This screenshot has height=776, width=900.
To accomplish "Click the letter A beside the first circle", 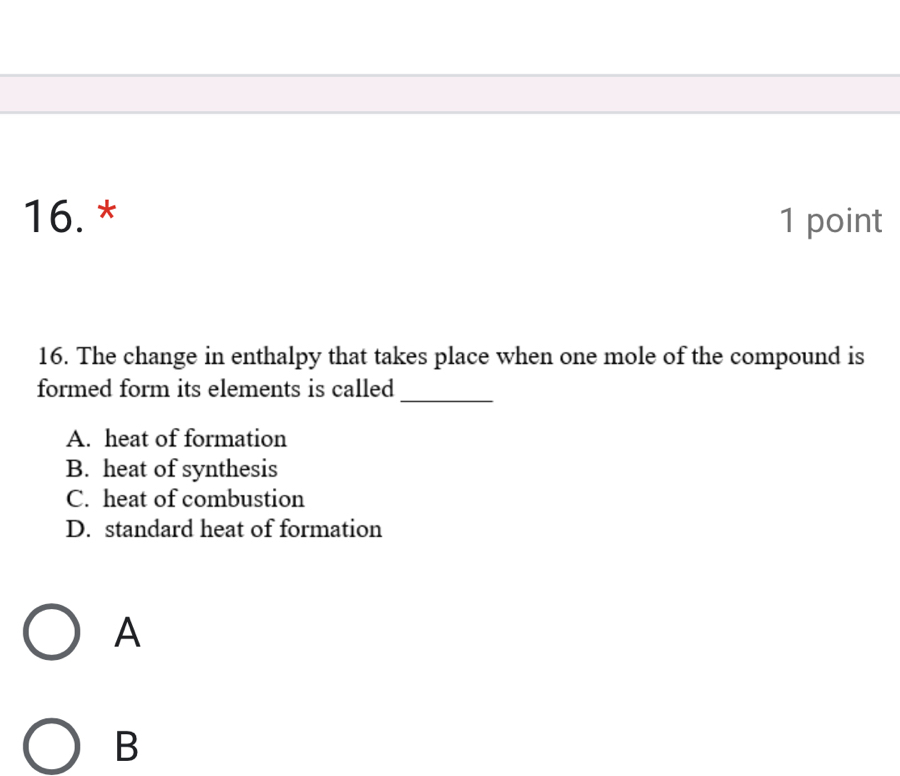I will coord(127,634).
